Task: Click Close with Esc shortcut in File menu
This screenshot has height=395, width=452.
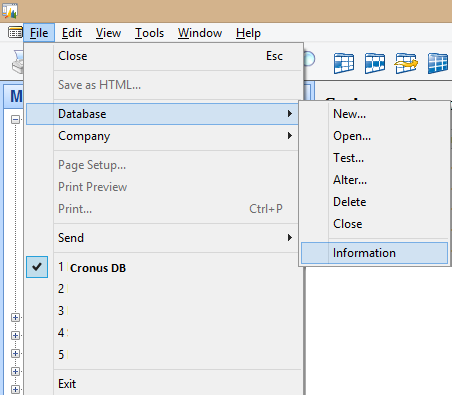Action: click(163, 56)
